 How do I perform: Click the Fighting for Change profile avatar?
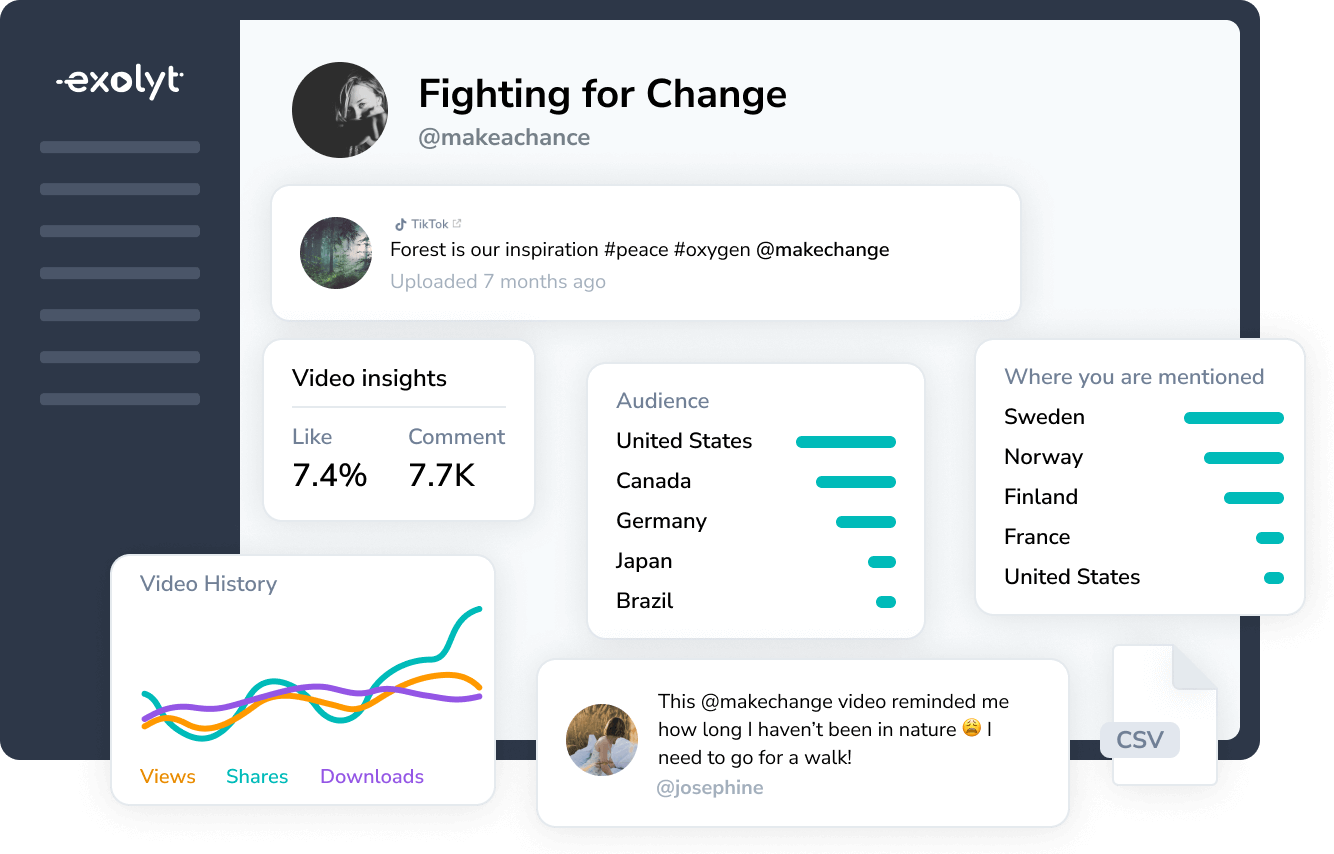(x=340, y=110)
